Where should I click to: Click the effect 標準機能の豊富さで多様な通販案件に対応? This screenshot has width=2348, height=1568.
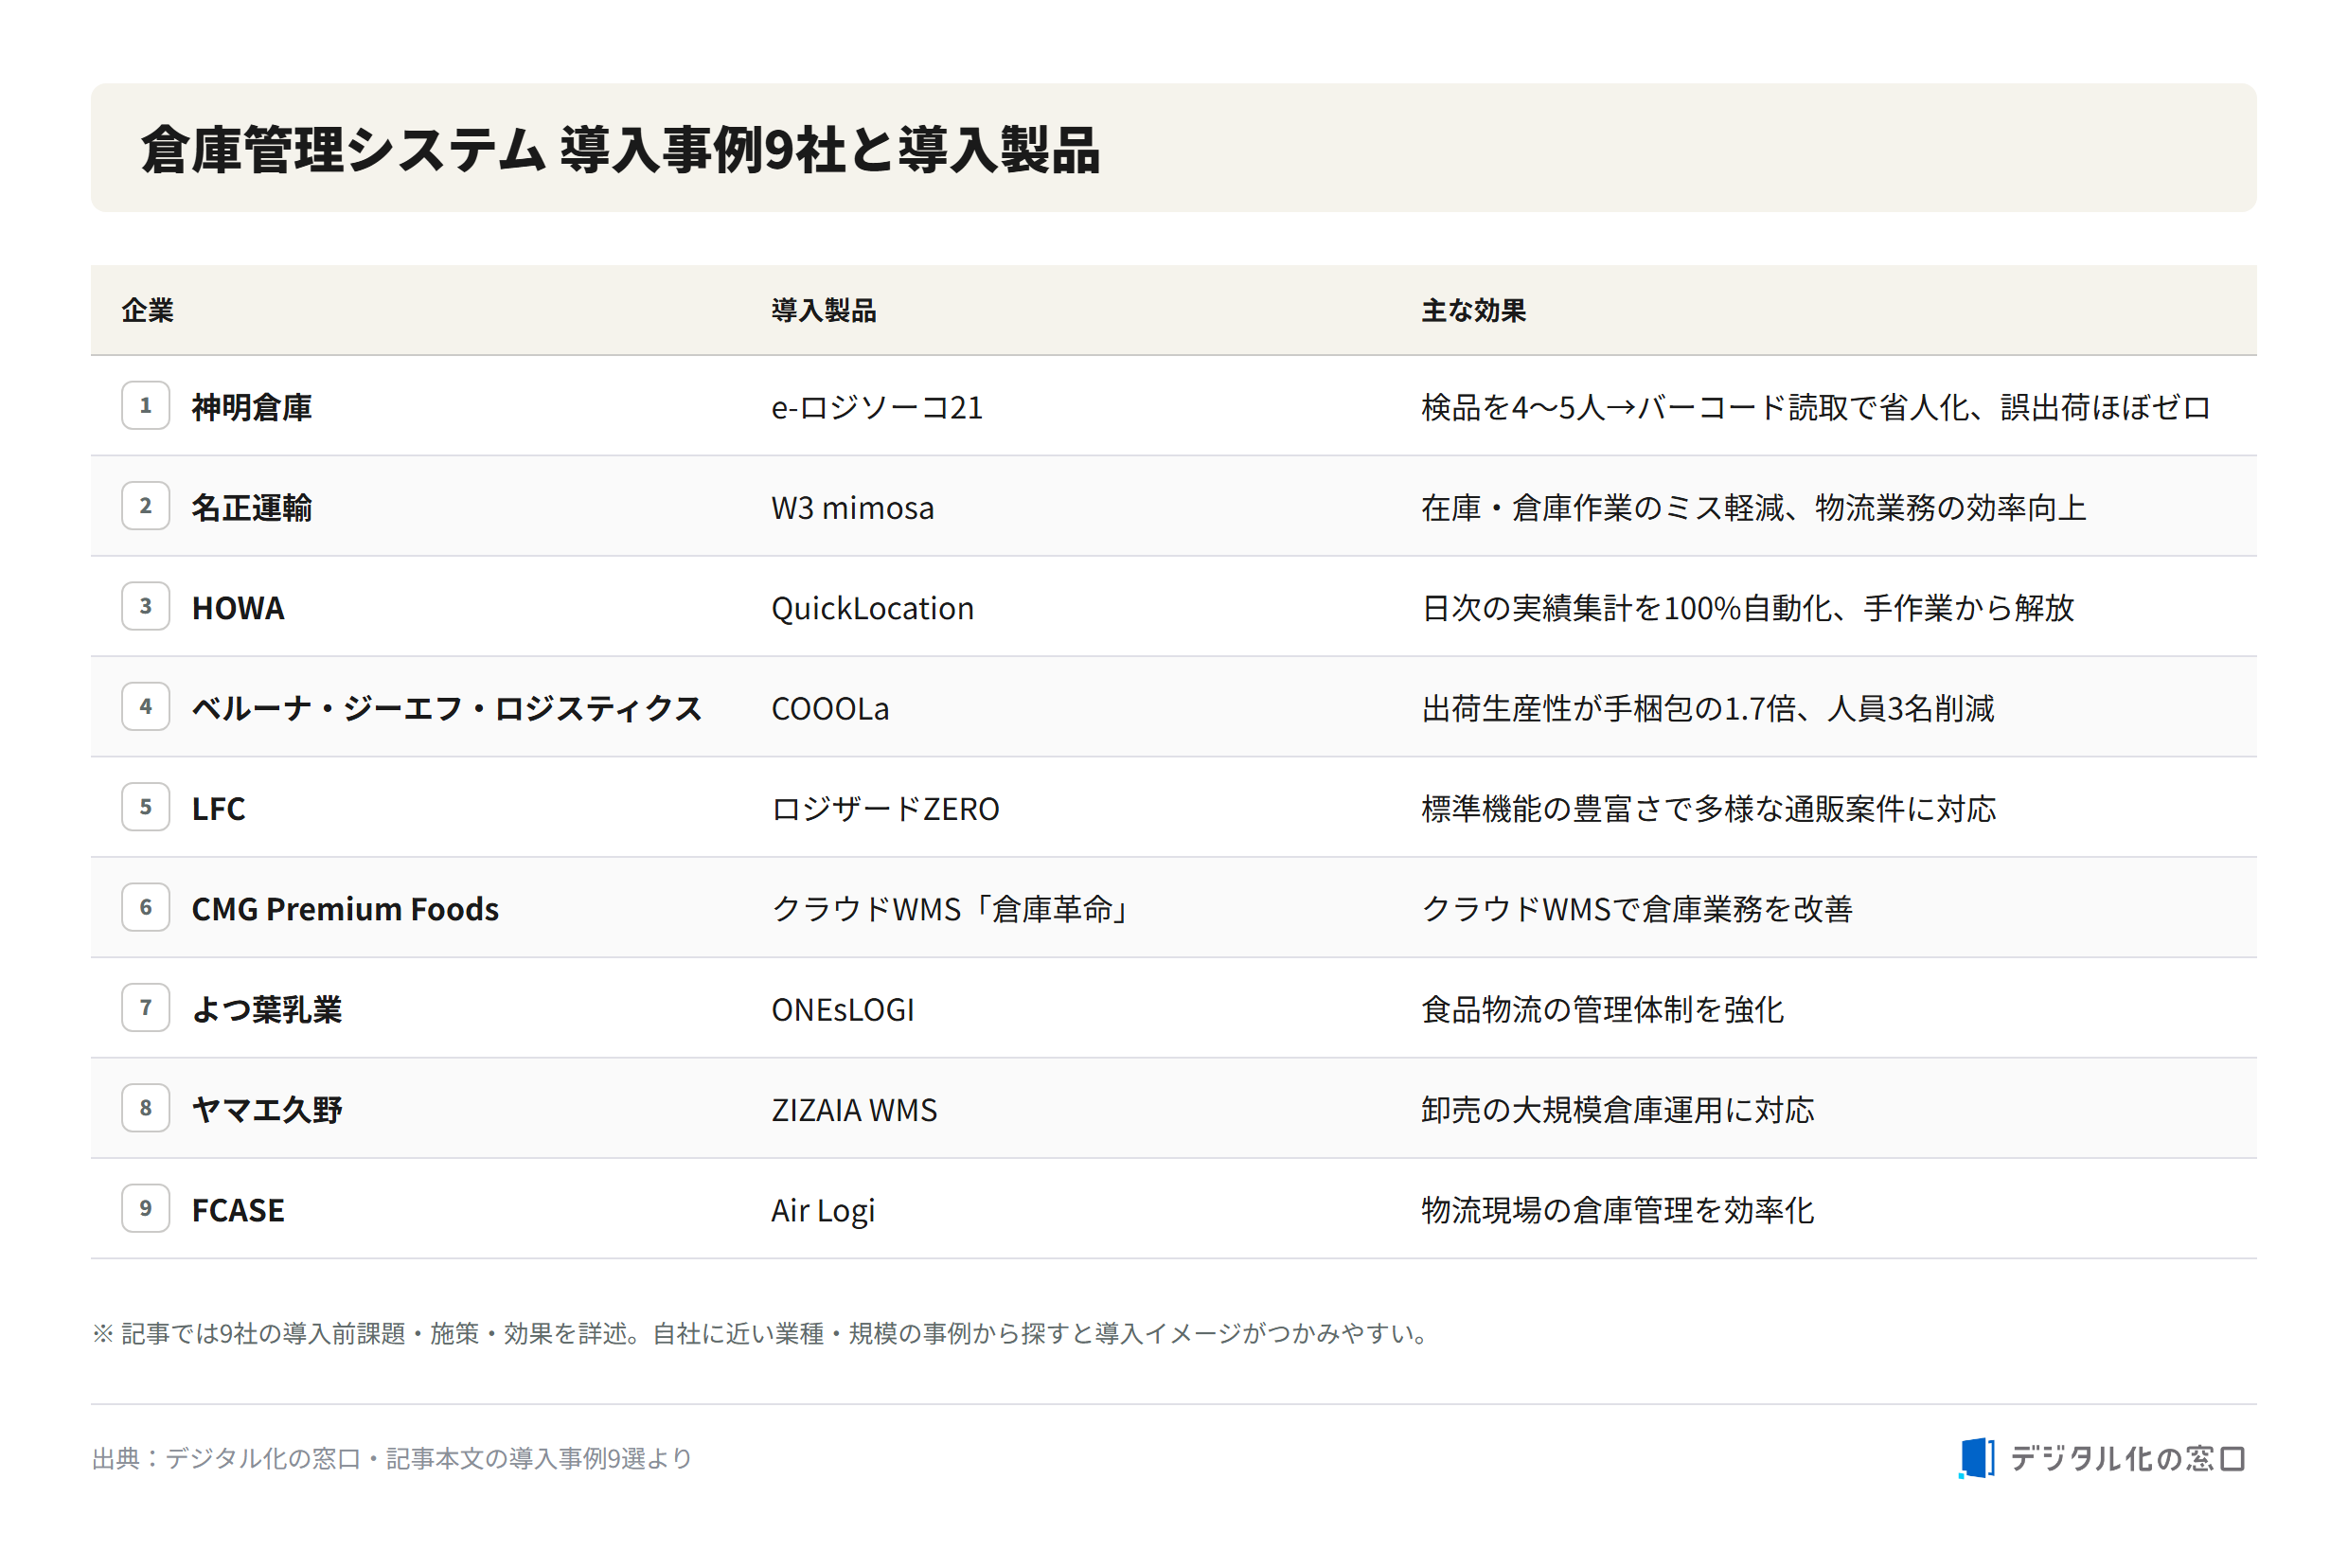[1709, 809]
